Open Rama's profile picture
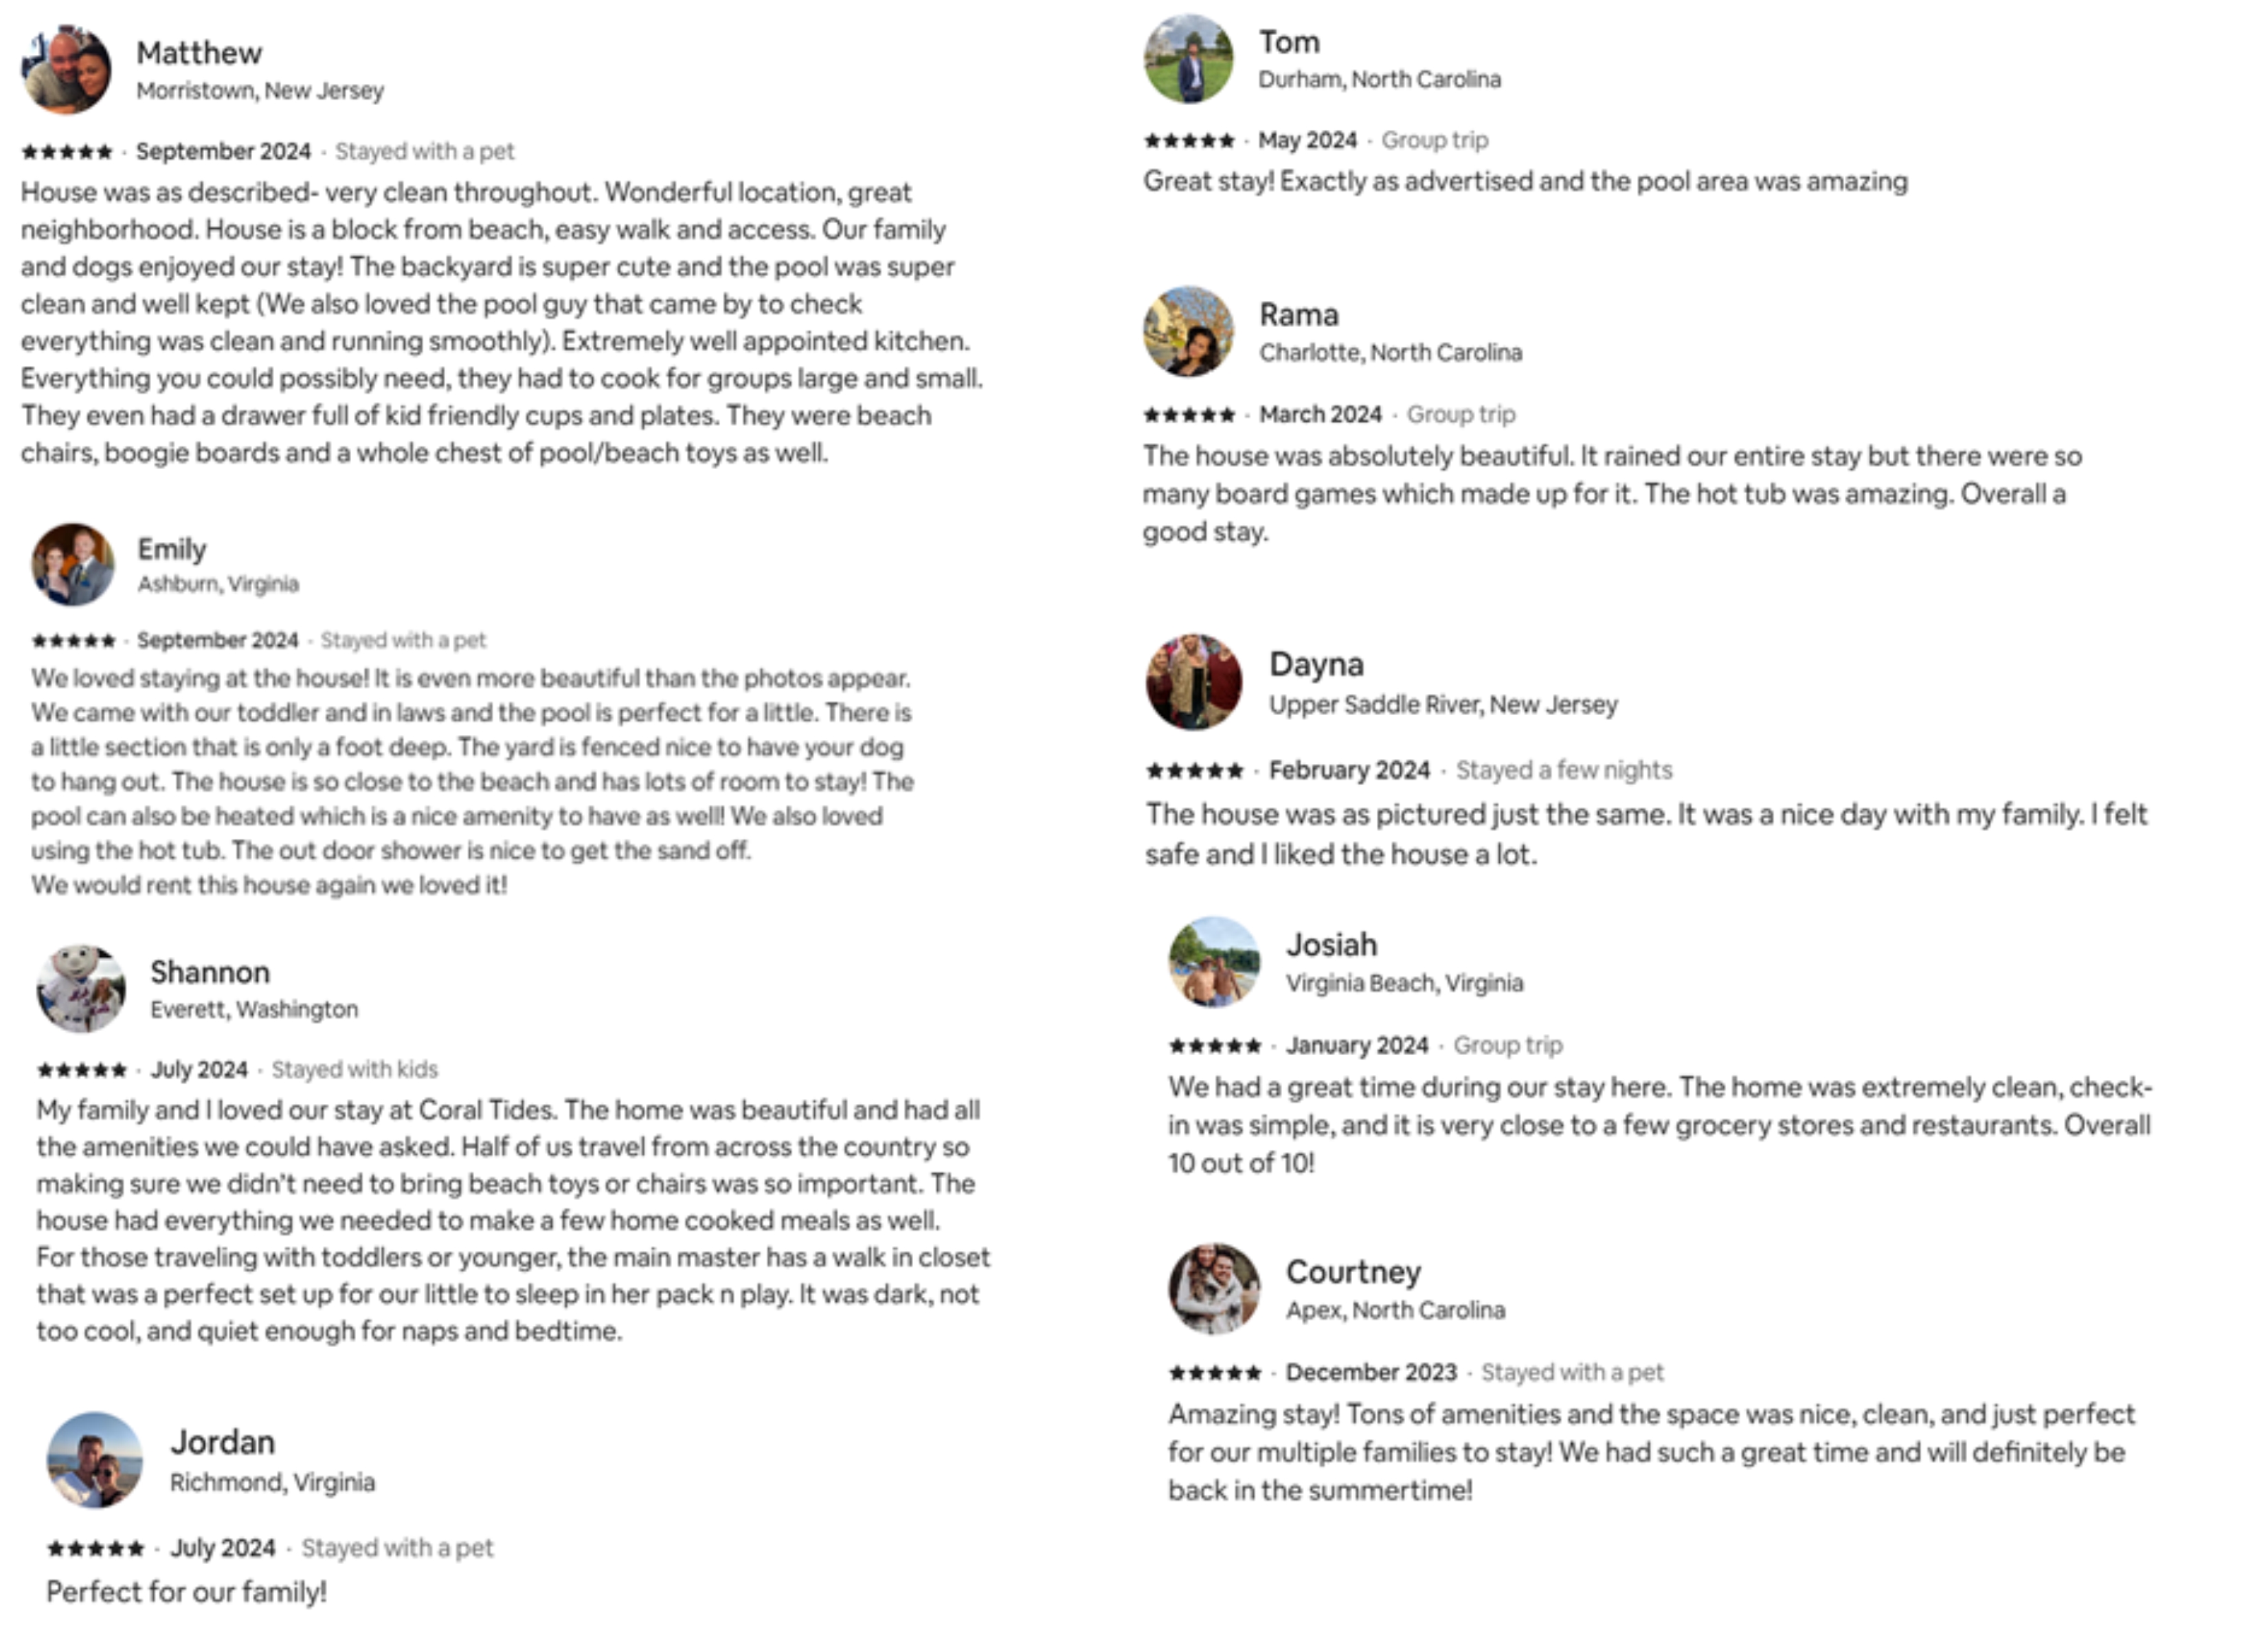Viewport: 2268px width, 1626px height. (x=1189, y=331)
